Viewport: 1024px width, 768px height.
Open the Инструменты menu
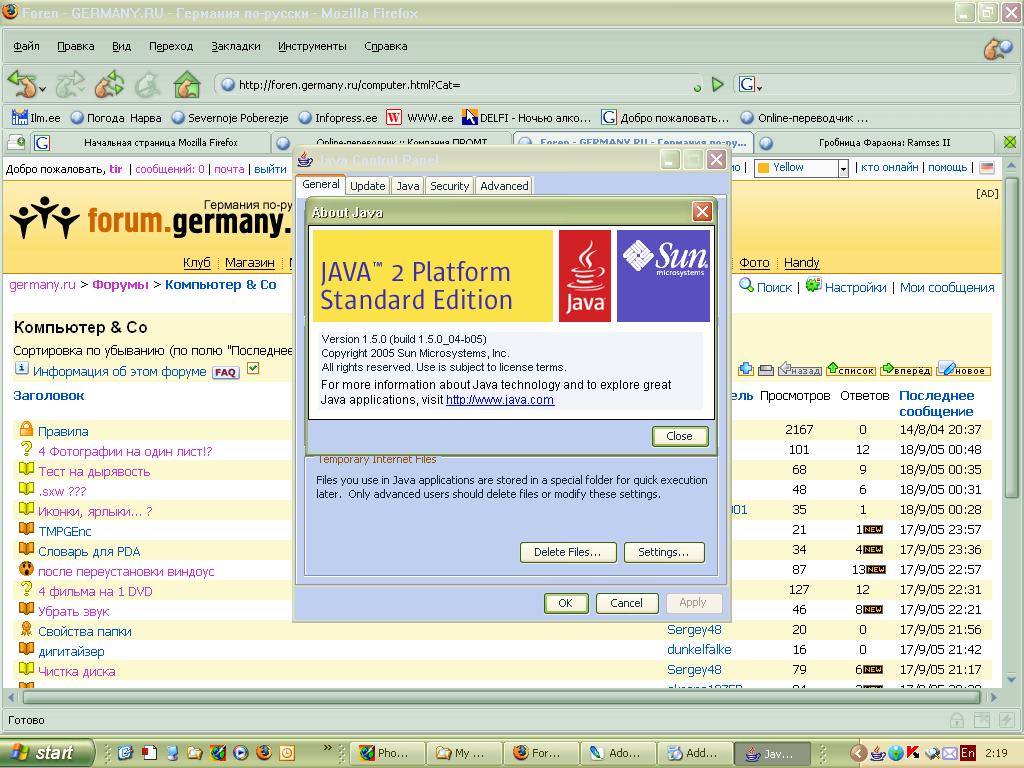coord(312,46)
